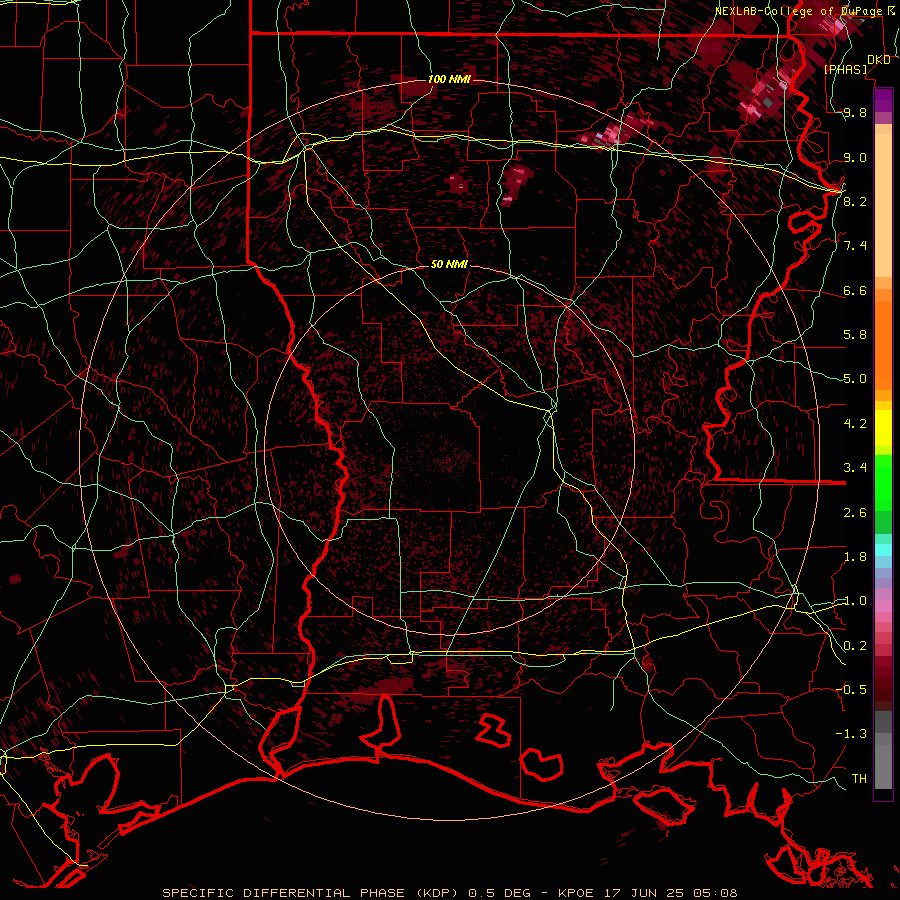
Task: Click the KPOE station identifier
Action: tap(577, 893)
